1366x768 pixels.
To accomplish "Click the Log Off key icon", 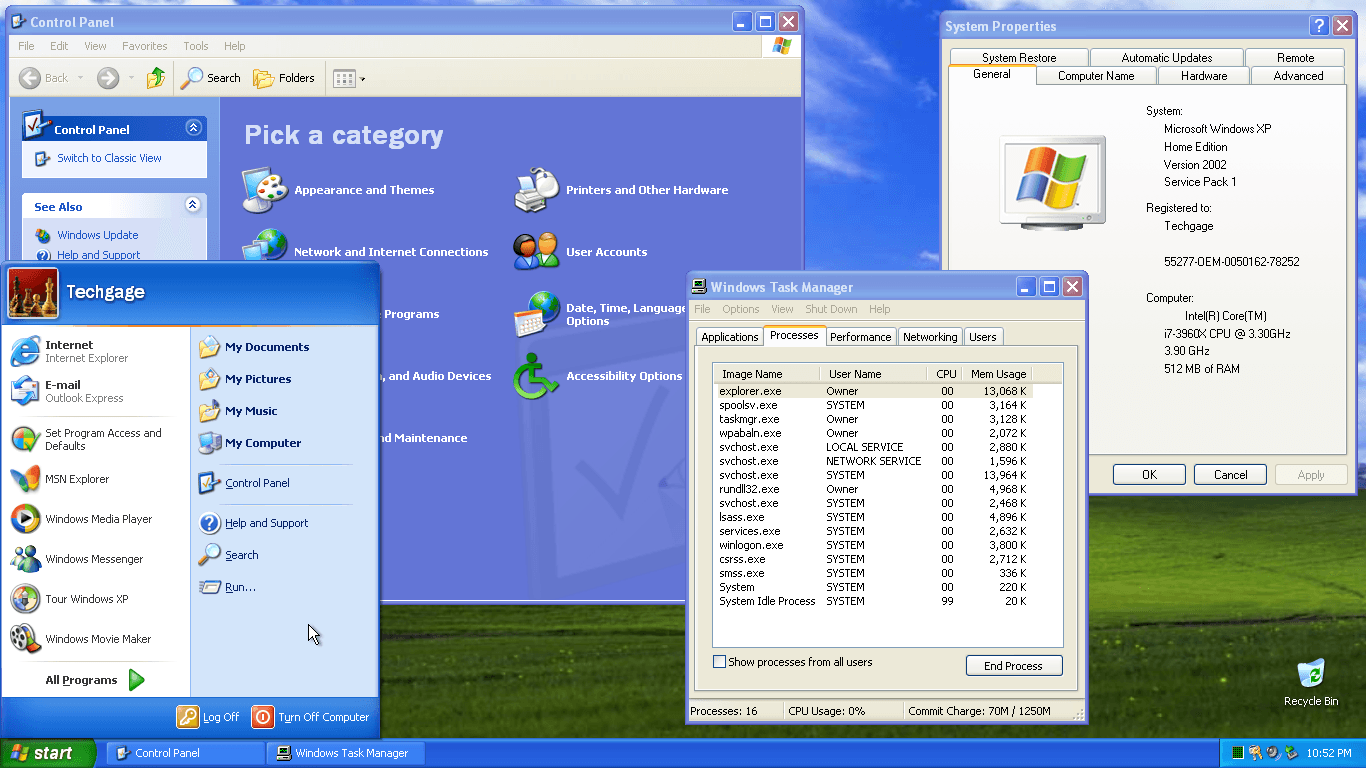I will (188, 717).
